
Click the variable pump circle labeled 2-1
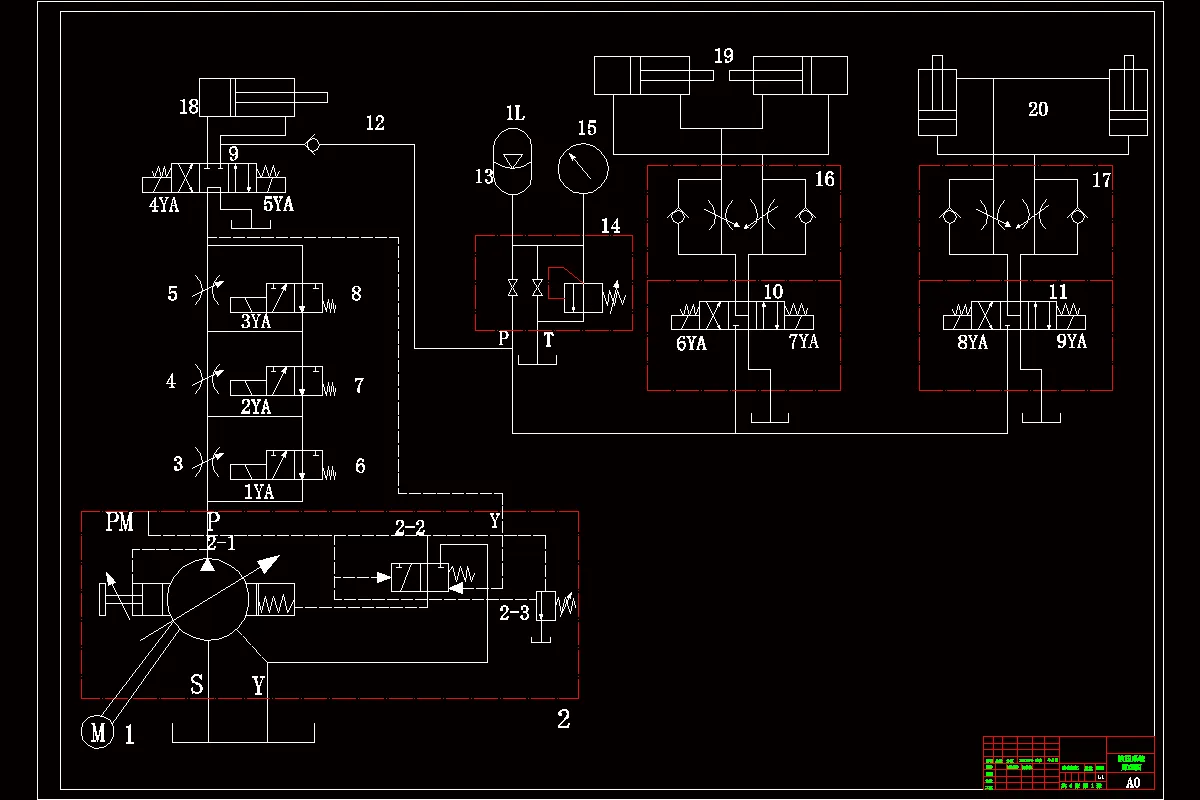[x=207, y=598]
